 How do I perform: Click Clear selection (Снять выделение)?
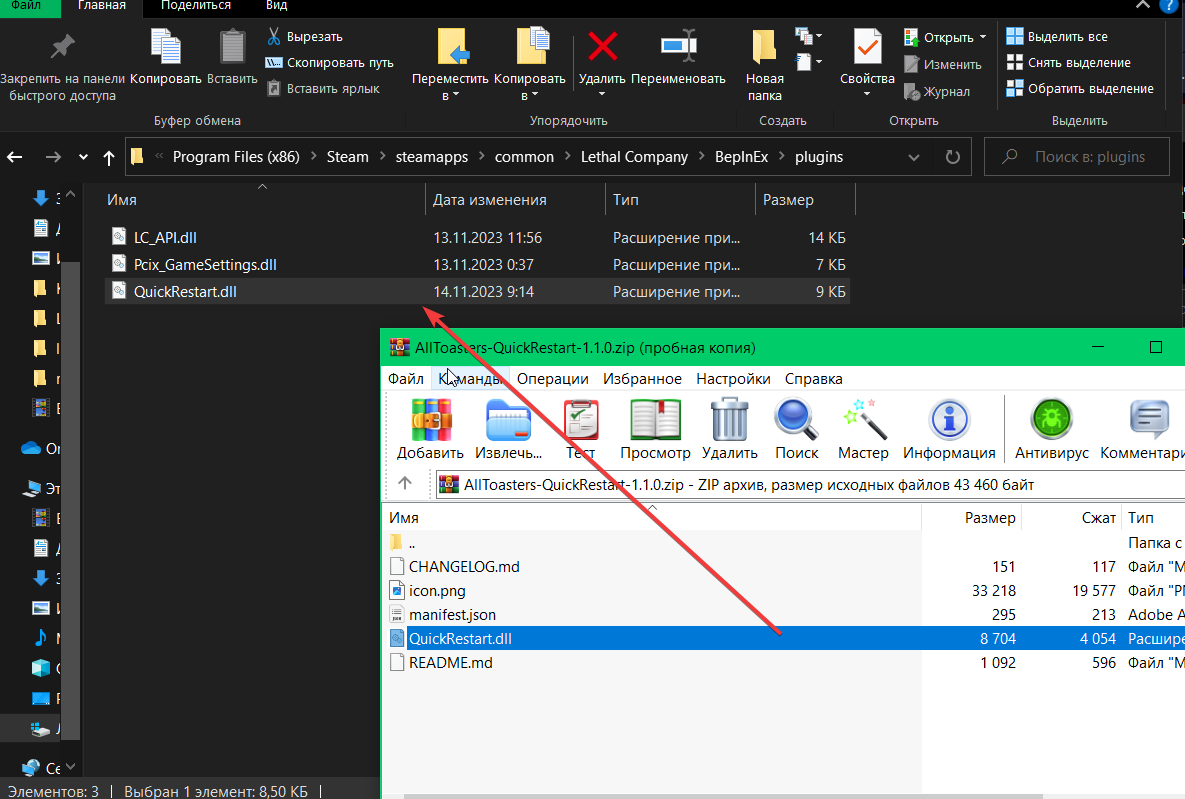coord(1069,63)
